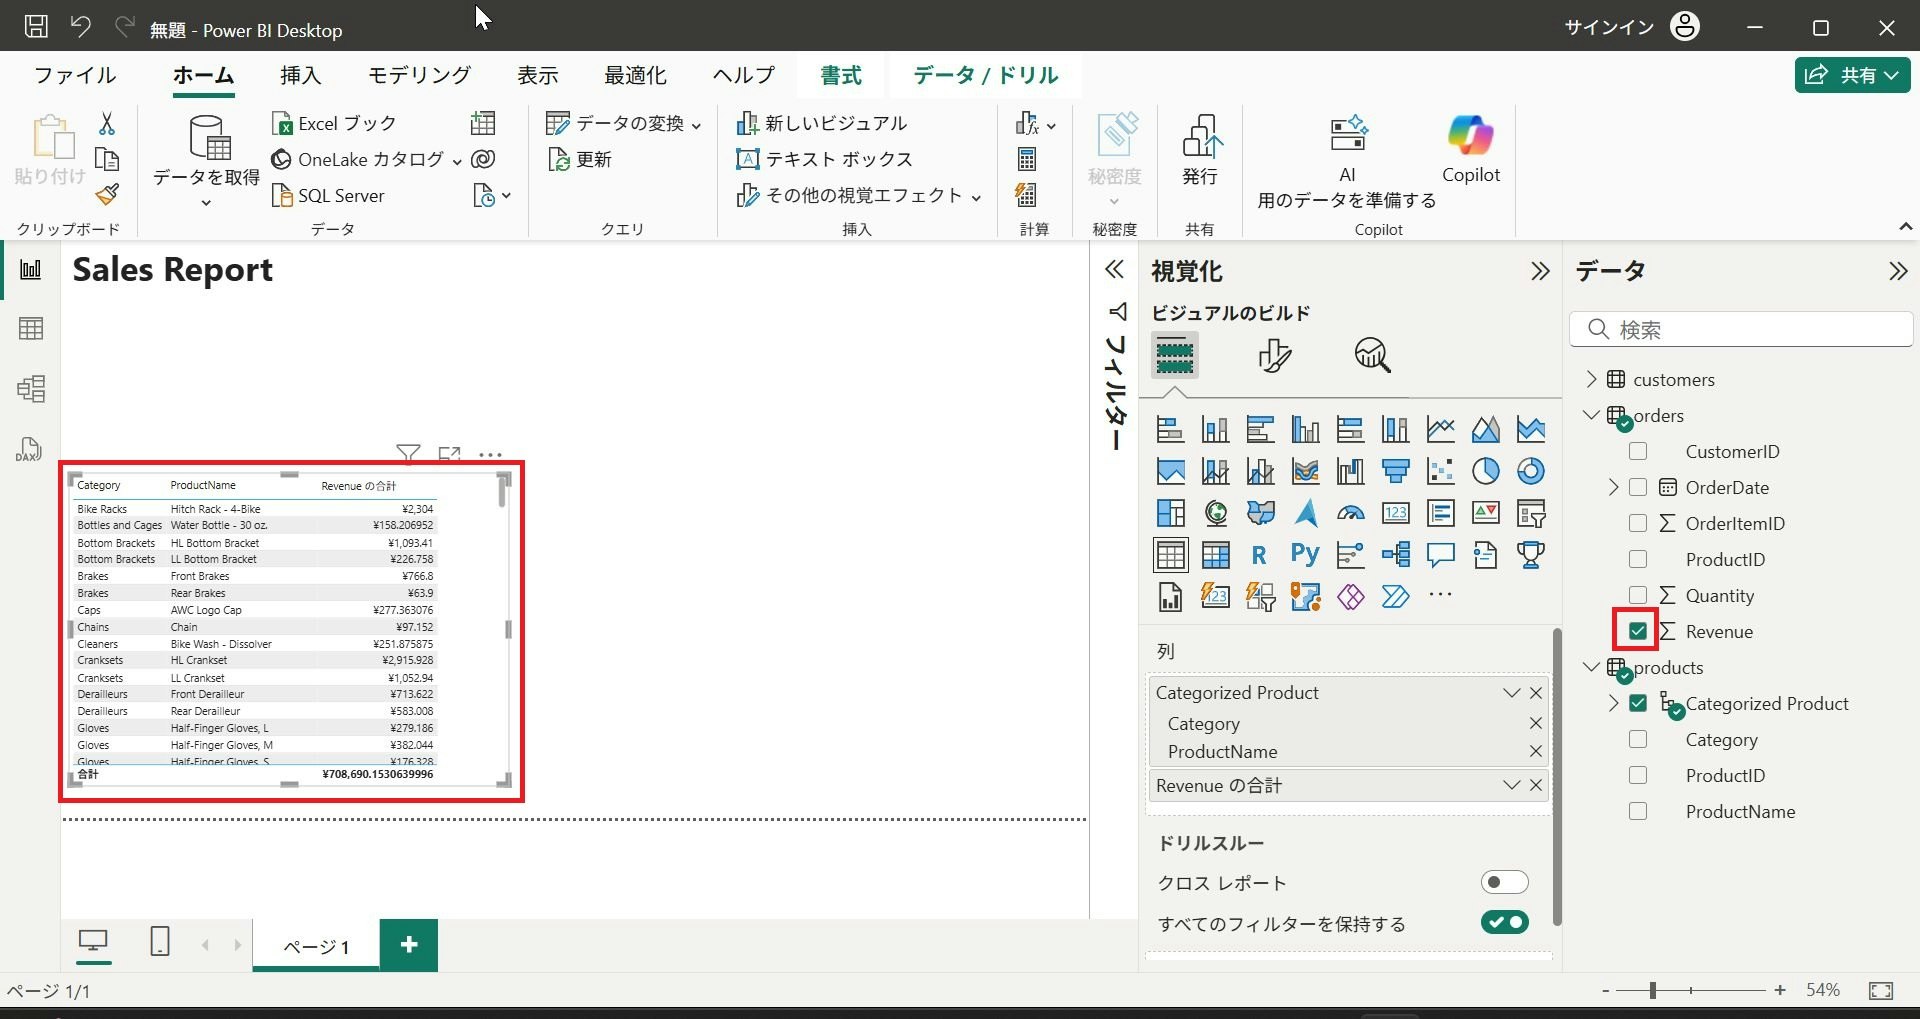Tick the Quantity field checkbox
1920x1019 pixels.
click(1638, 595)
